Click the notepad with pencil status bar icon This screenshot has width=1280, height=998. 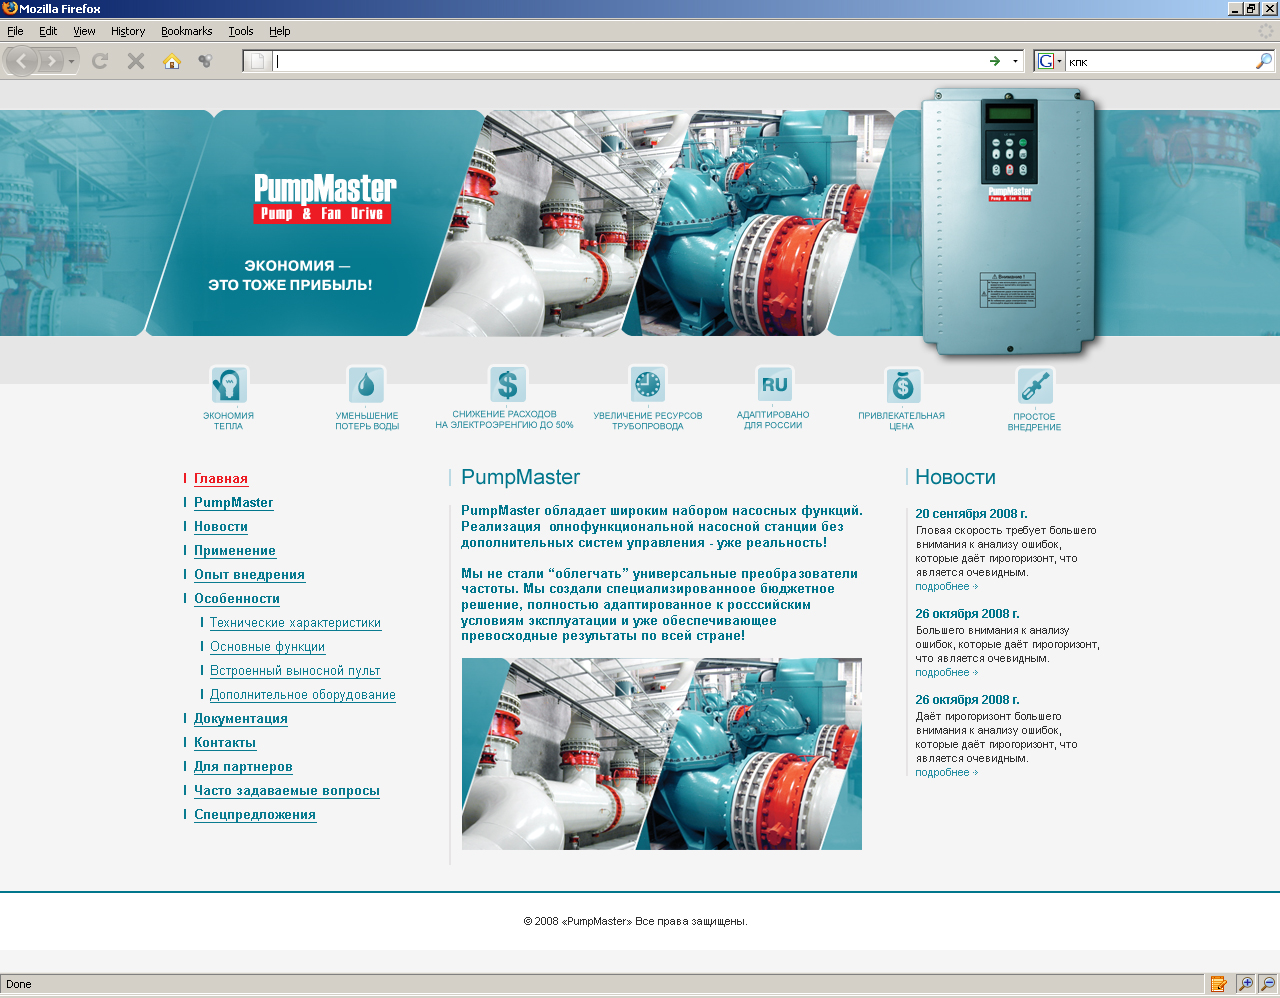[x=1218, y=984]
